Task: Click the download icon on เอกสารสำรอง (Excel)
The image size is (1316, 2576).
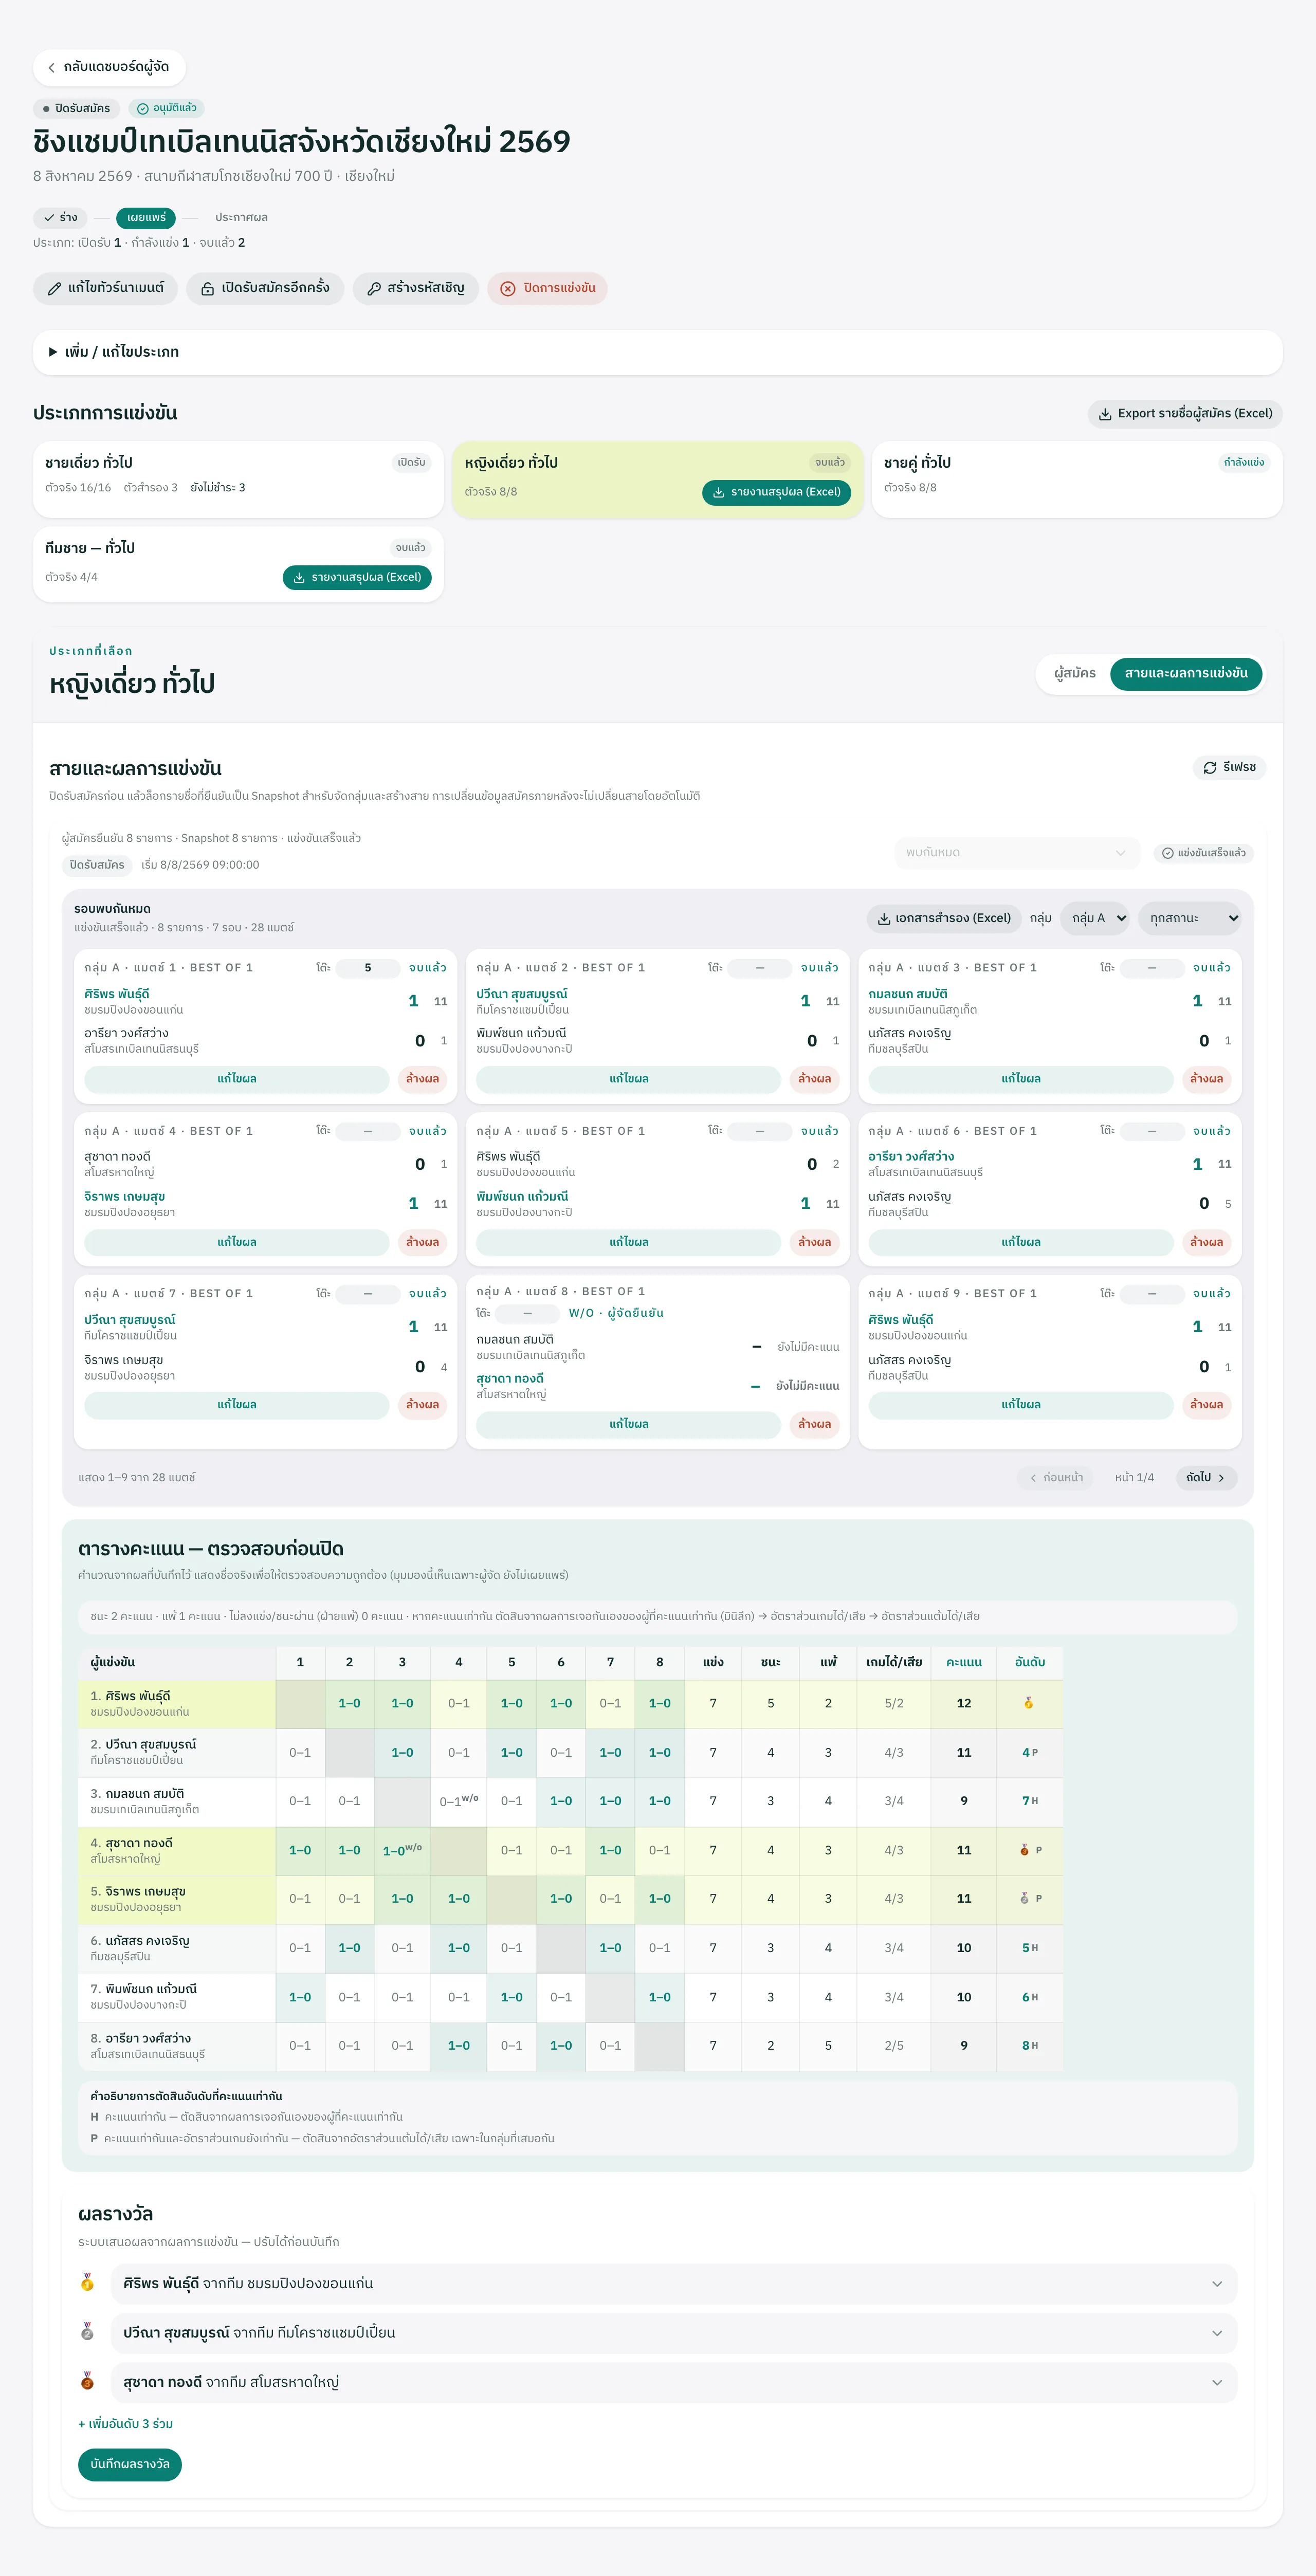Action: pos(884,918)
